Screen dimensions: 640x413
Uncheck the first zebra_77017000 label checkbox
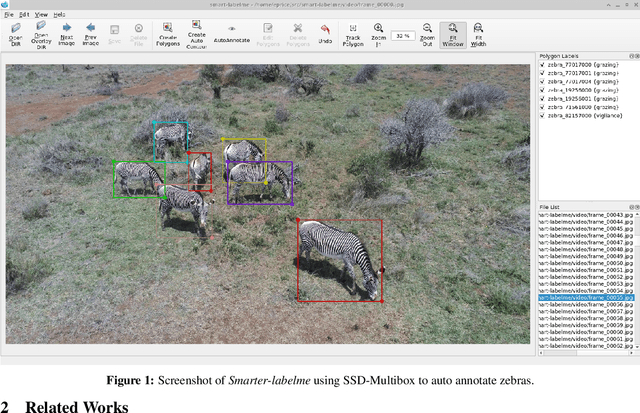(x=541, y=64)
